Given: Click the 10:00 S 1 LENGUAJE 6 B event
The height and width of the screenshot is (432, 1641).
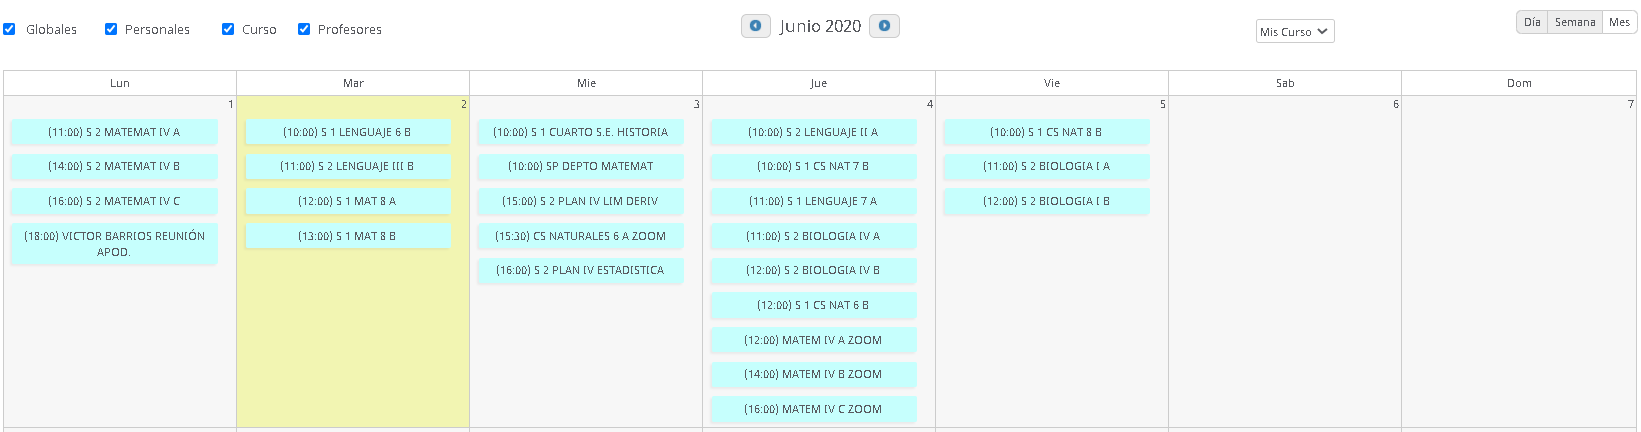Looking at the screenshot, I should pyautogui.click(x=347, y=132).
